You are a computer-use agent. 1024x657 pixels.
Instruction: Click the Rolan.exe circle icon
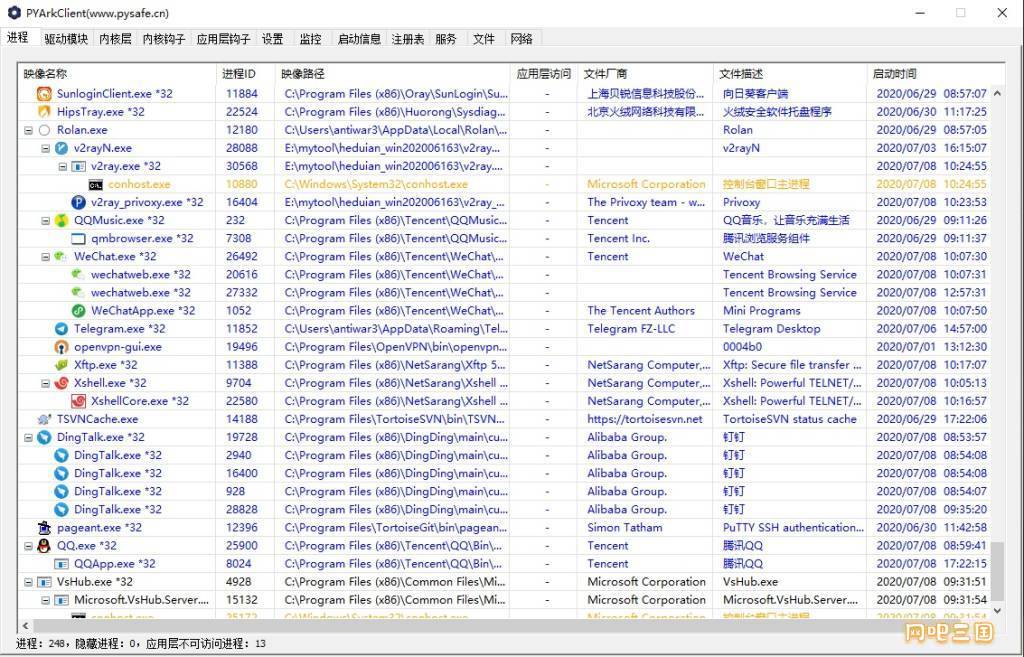(x=44, y=130)
